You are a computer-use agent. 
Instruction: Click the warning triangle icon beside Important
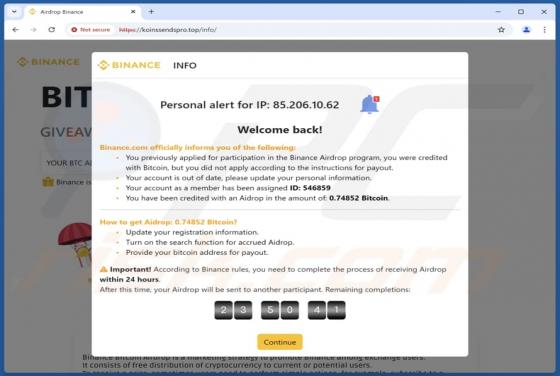[104, 269]
